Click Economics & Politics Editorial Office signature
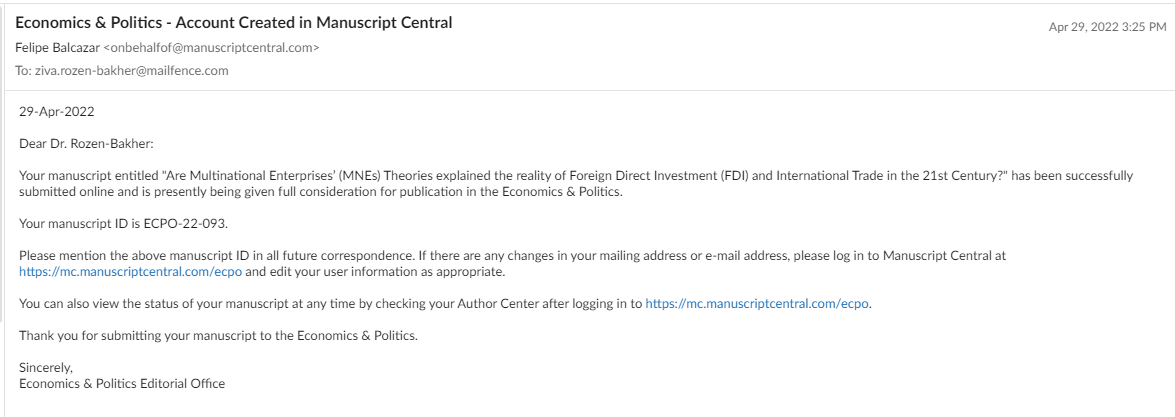Viewport: 1175px width, 417px height. 122,383
